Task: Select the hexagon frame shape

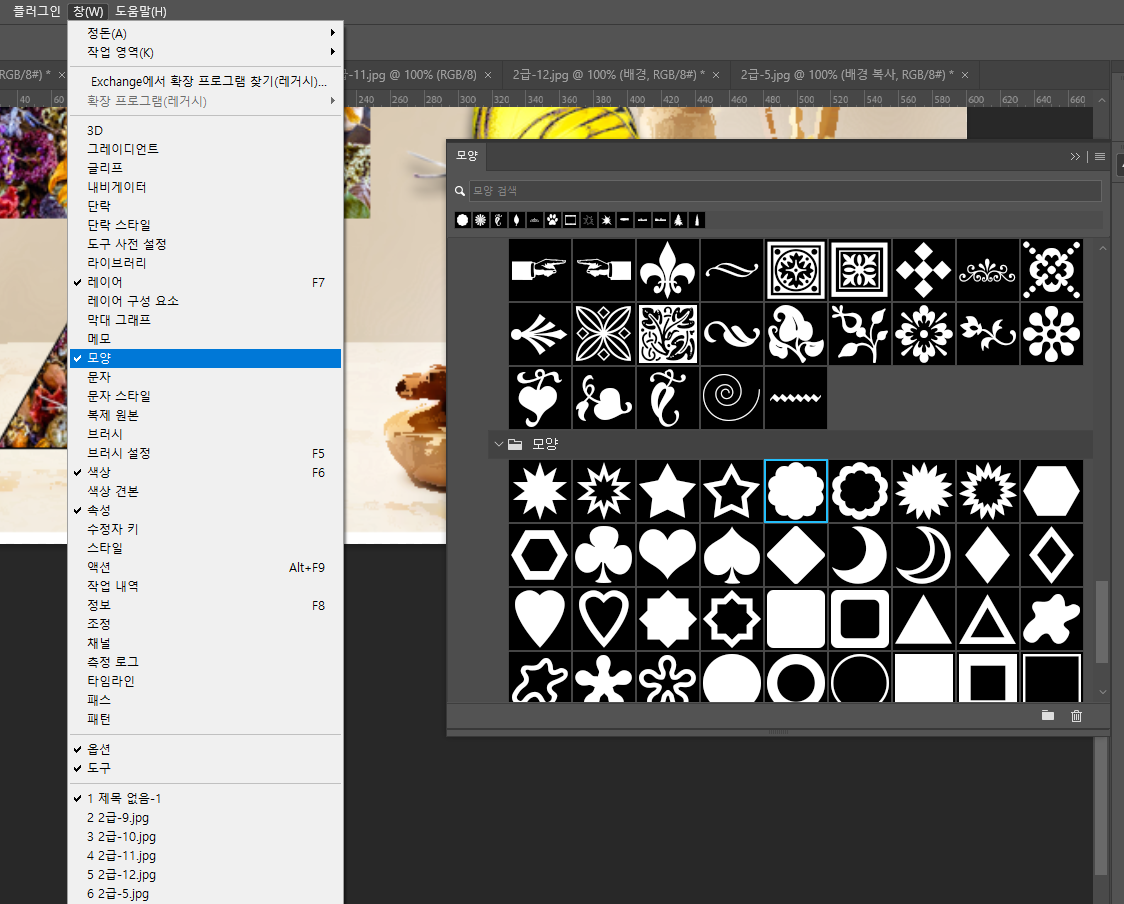Action: pos(540,555)
